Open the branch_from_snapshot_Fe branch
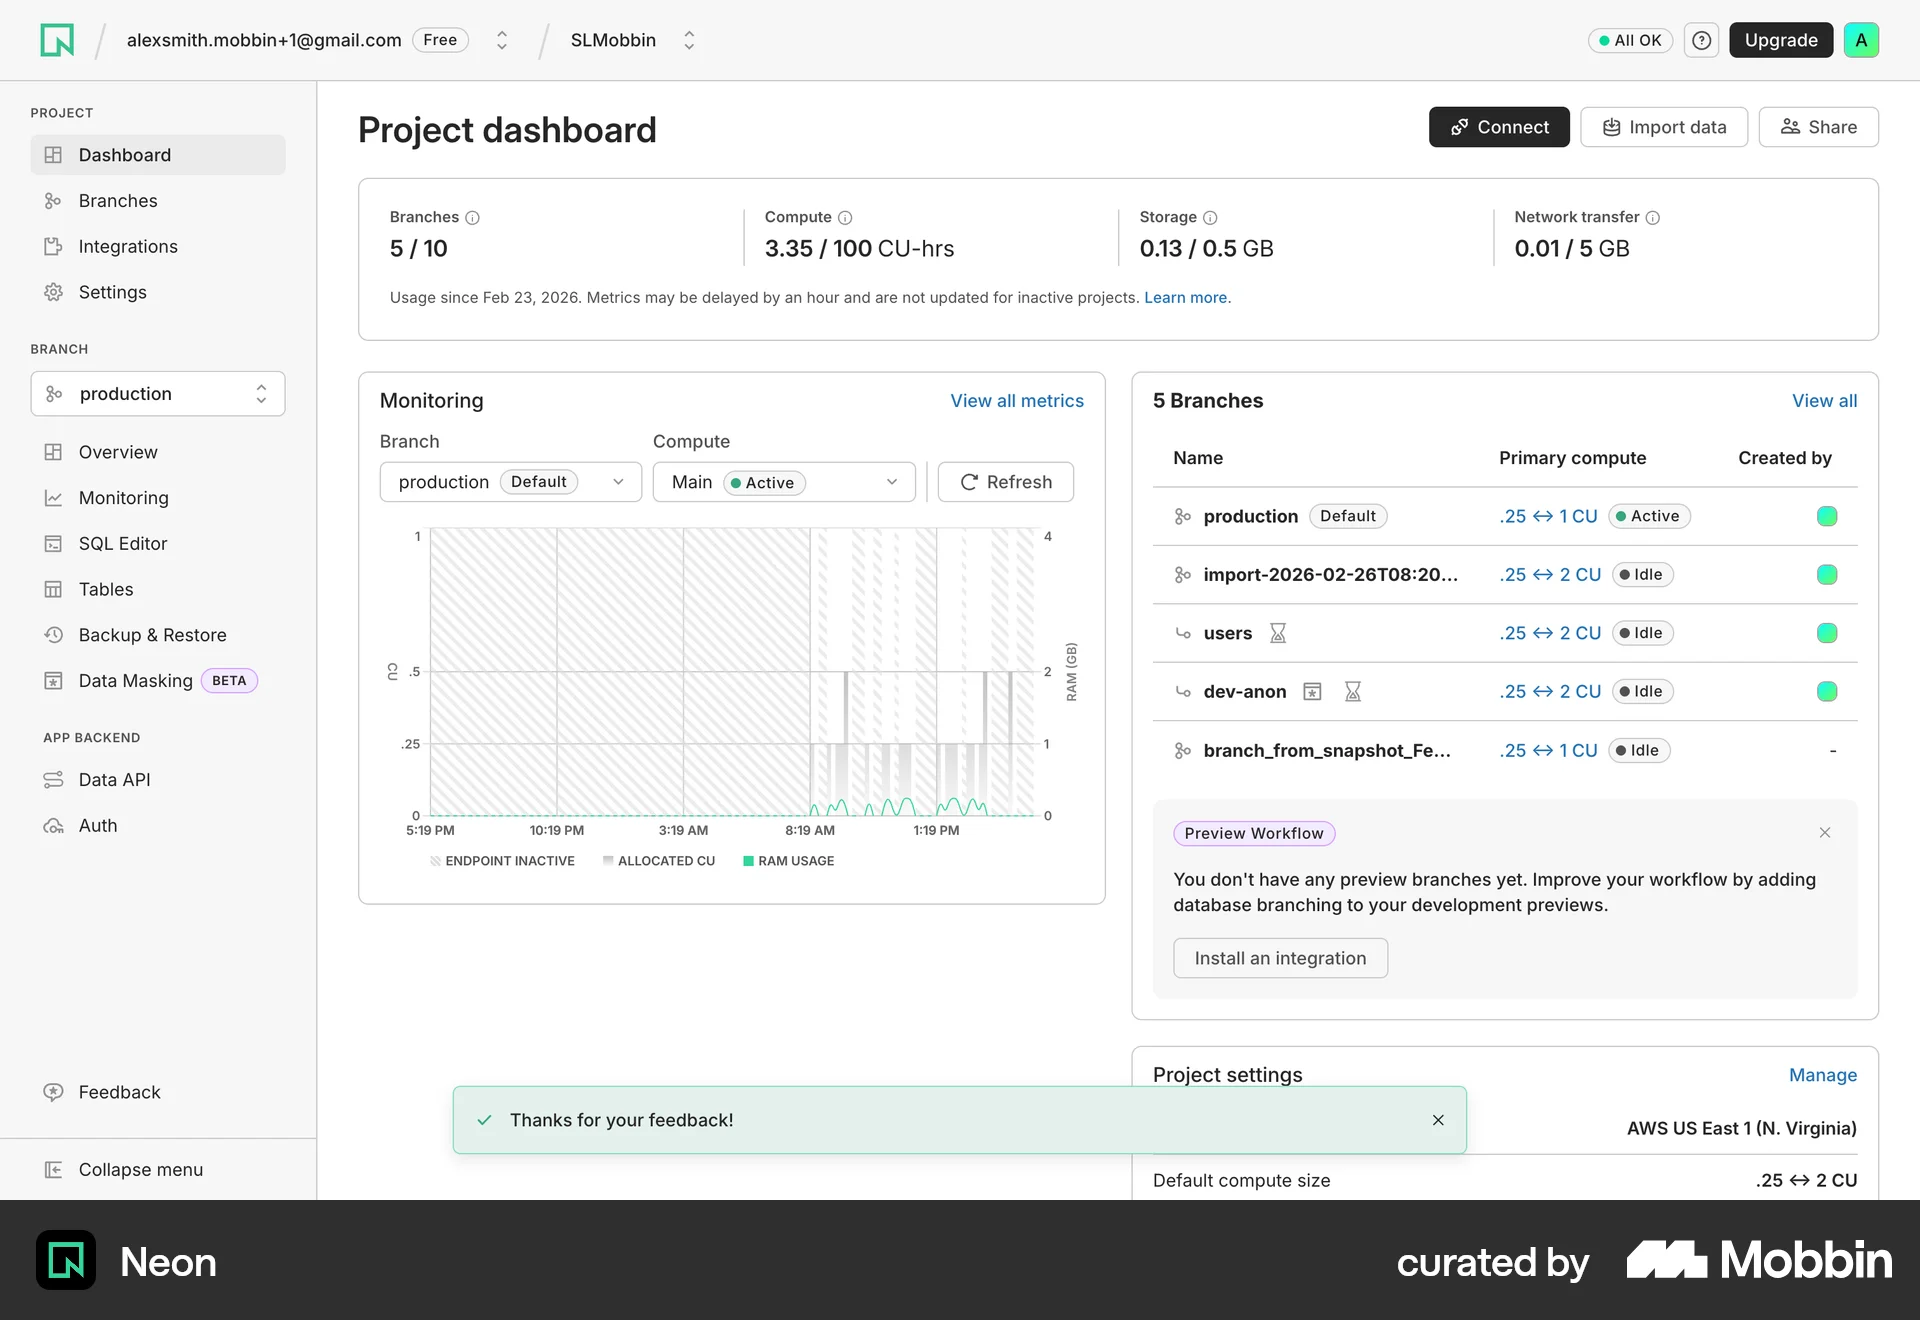The image size is (1920, 1320). pos(1327,750)
